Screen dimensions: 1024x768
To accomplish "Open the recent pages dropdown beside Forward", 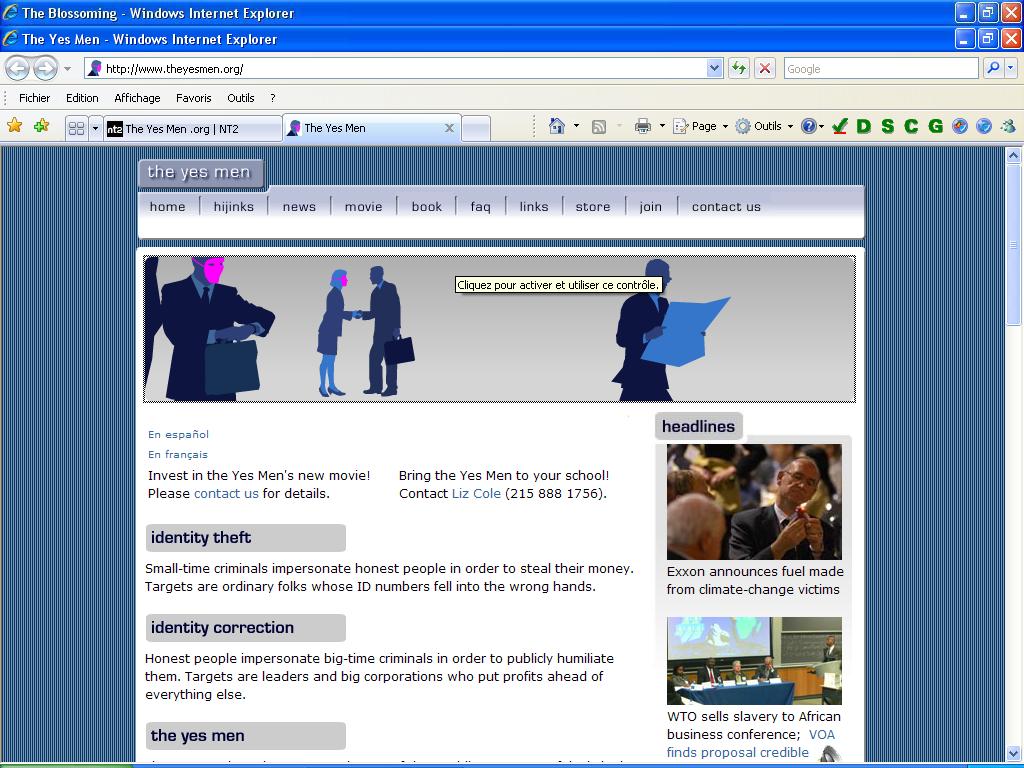I will click(67, 69).
